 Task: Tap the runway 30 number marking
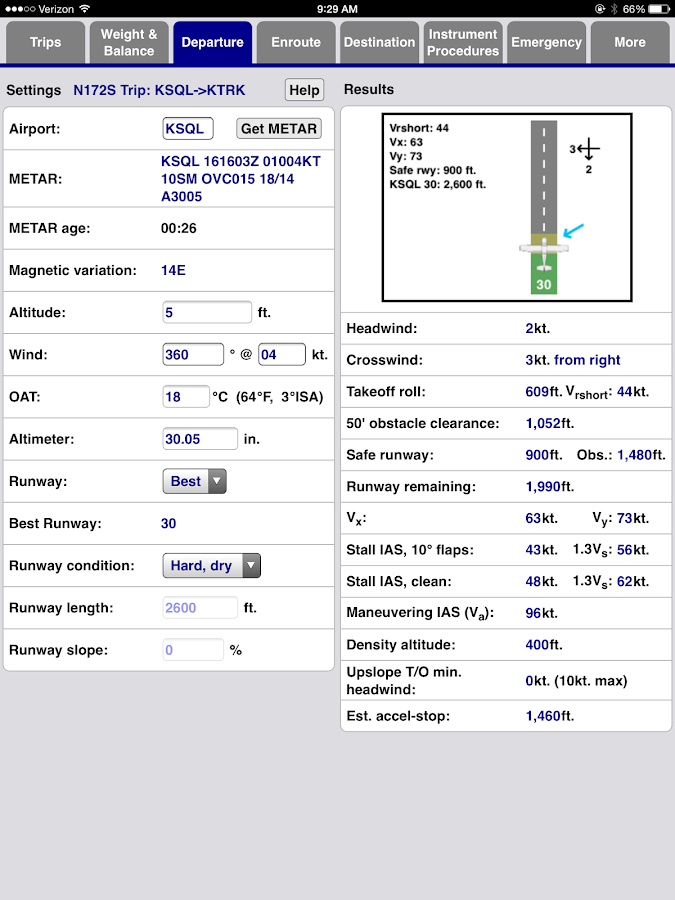click(x=544, y=285)
